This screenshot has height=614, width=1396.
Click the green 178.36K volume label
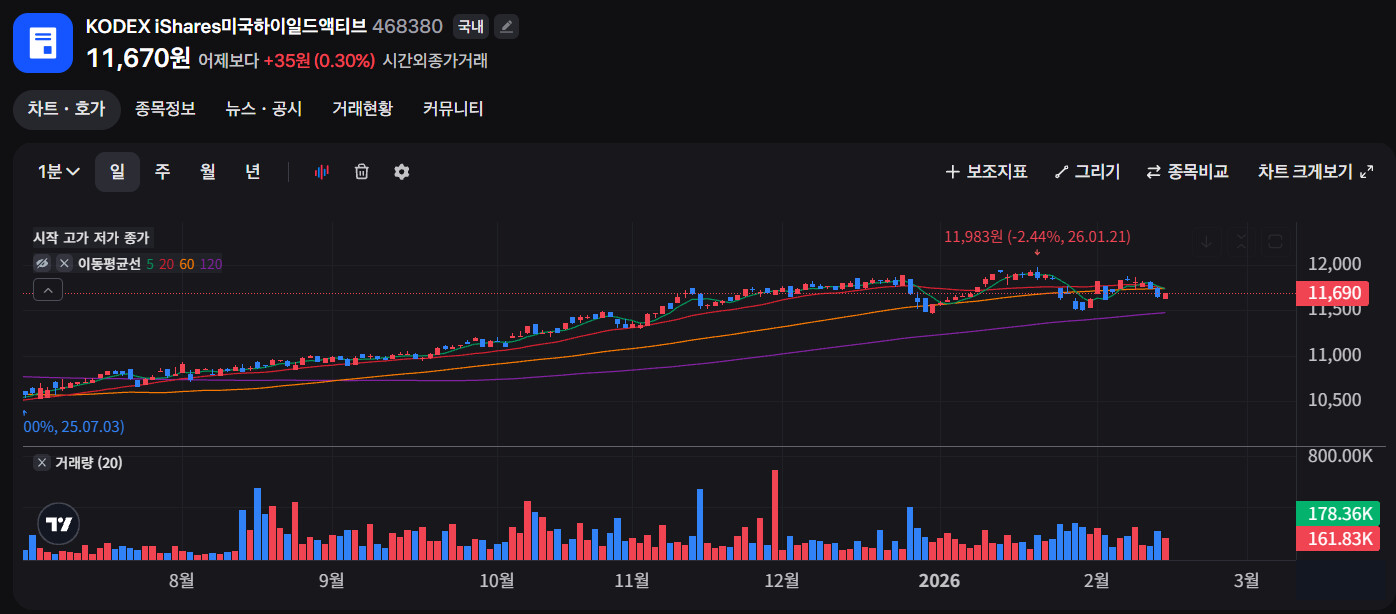[1337, 514]
